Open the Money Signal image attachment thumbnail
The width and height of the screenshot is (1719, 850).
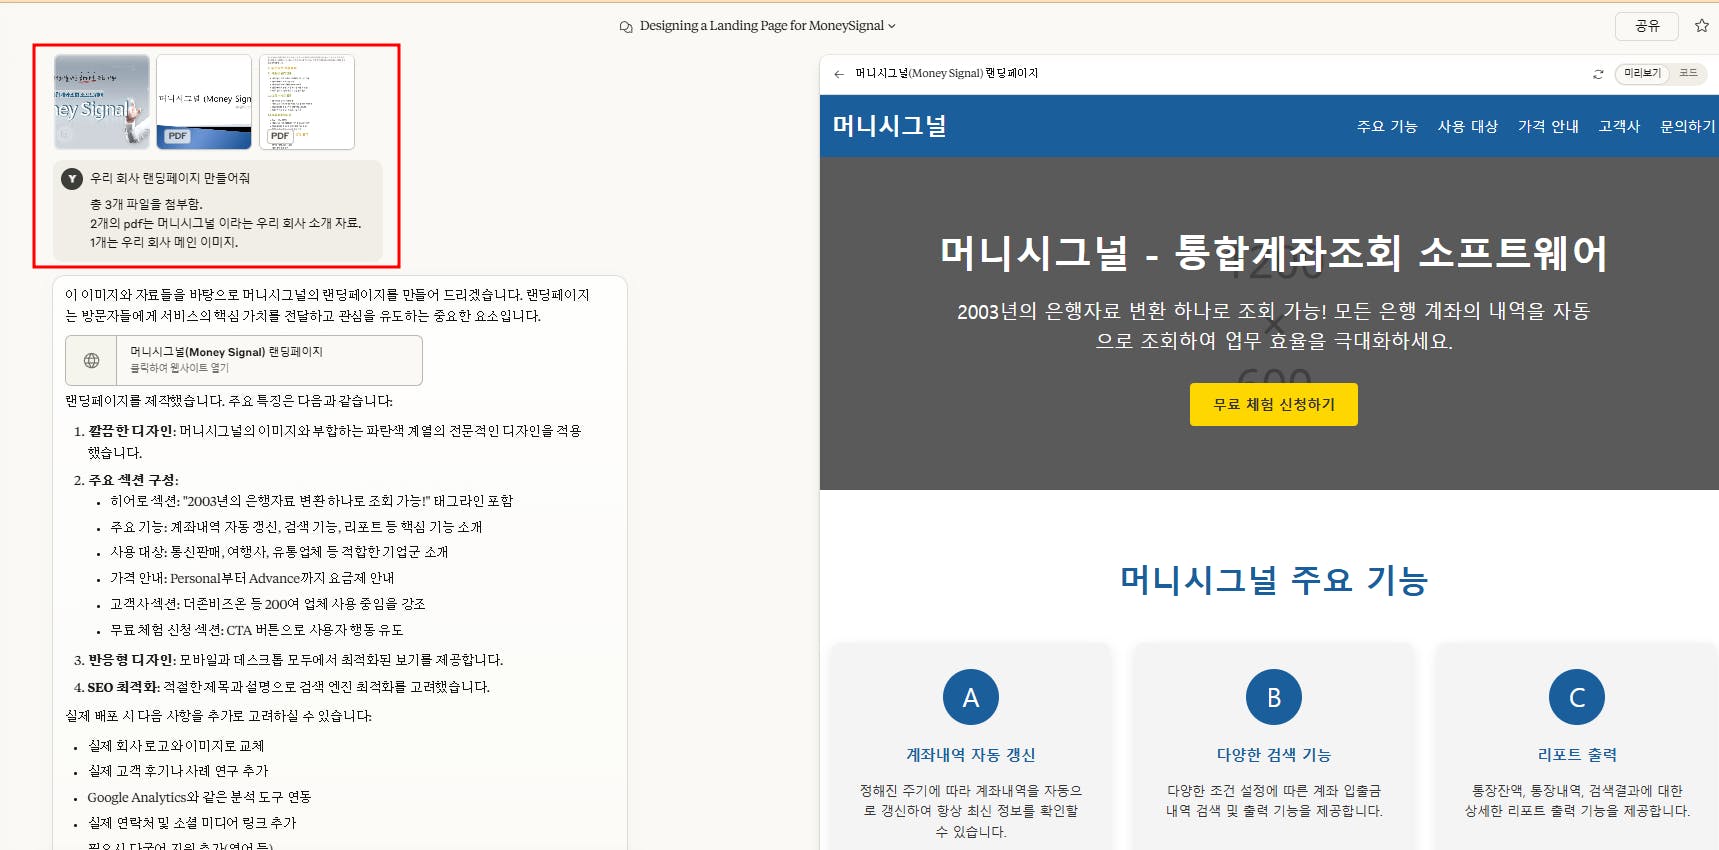(x=102, y=102)
